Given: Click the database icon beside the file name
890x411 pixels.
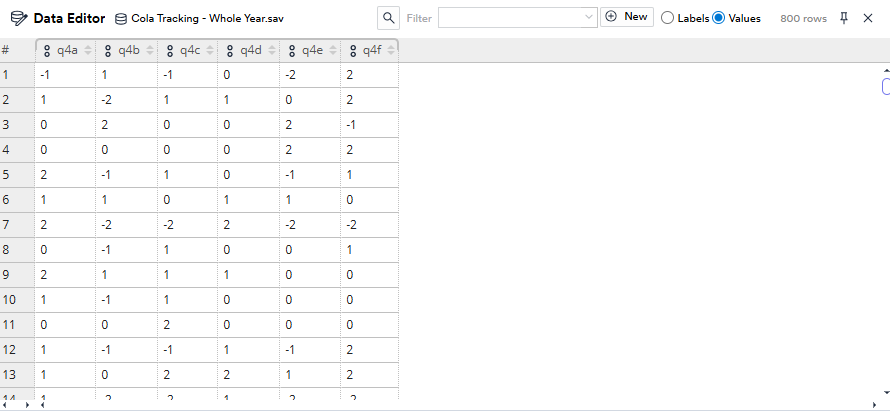Looking at the screenshot, I should click(121, 19).
